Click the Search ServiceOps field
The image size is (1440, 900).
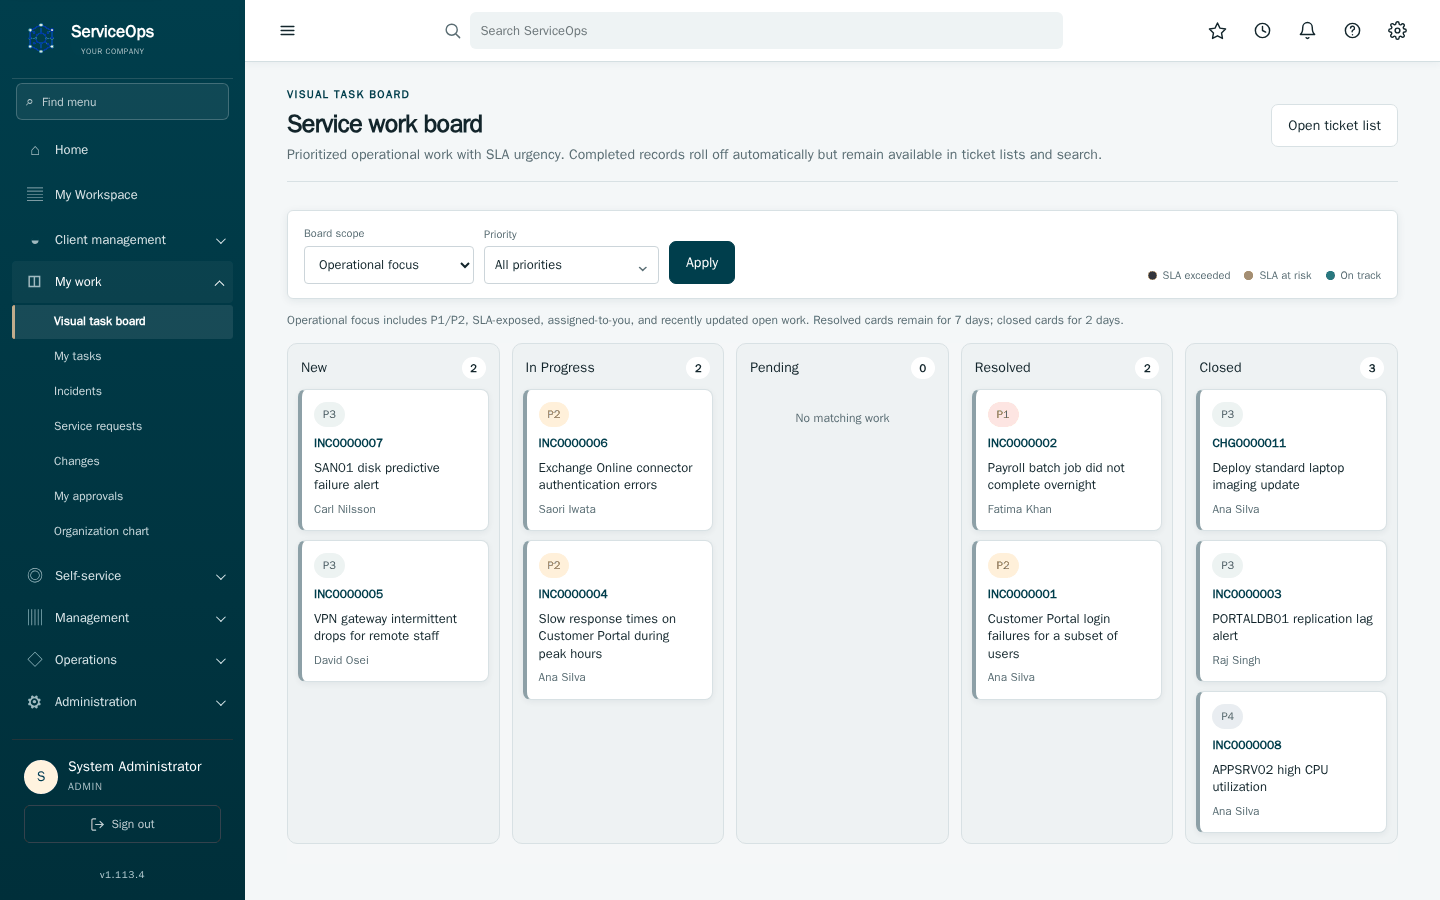(x=766, y=31)
